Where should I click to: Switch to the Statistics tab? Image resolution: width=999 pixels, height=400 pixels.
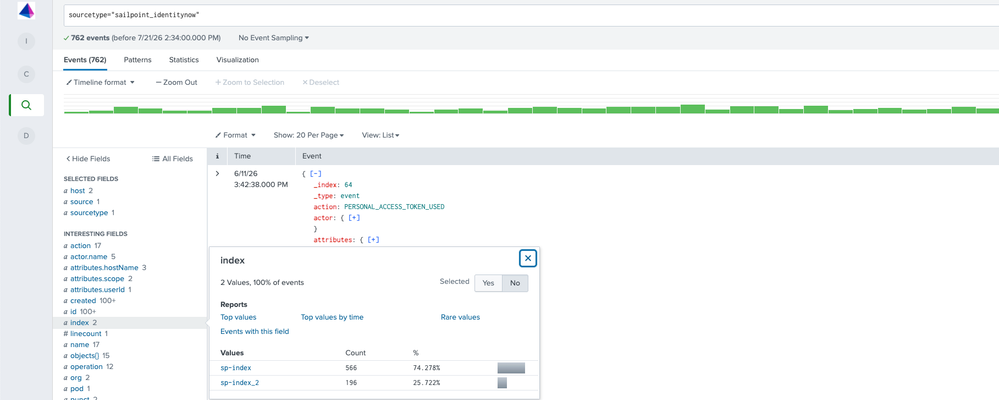click(x=183, y=60)
